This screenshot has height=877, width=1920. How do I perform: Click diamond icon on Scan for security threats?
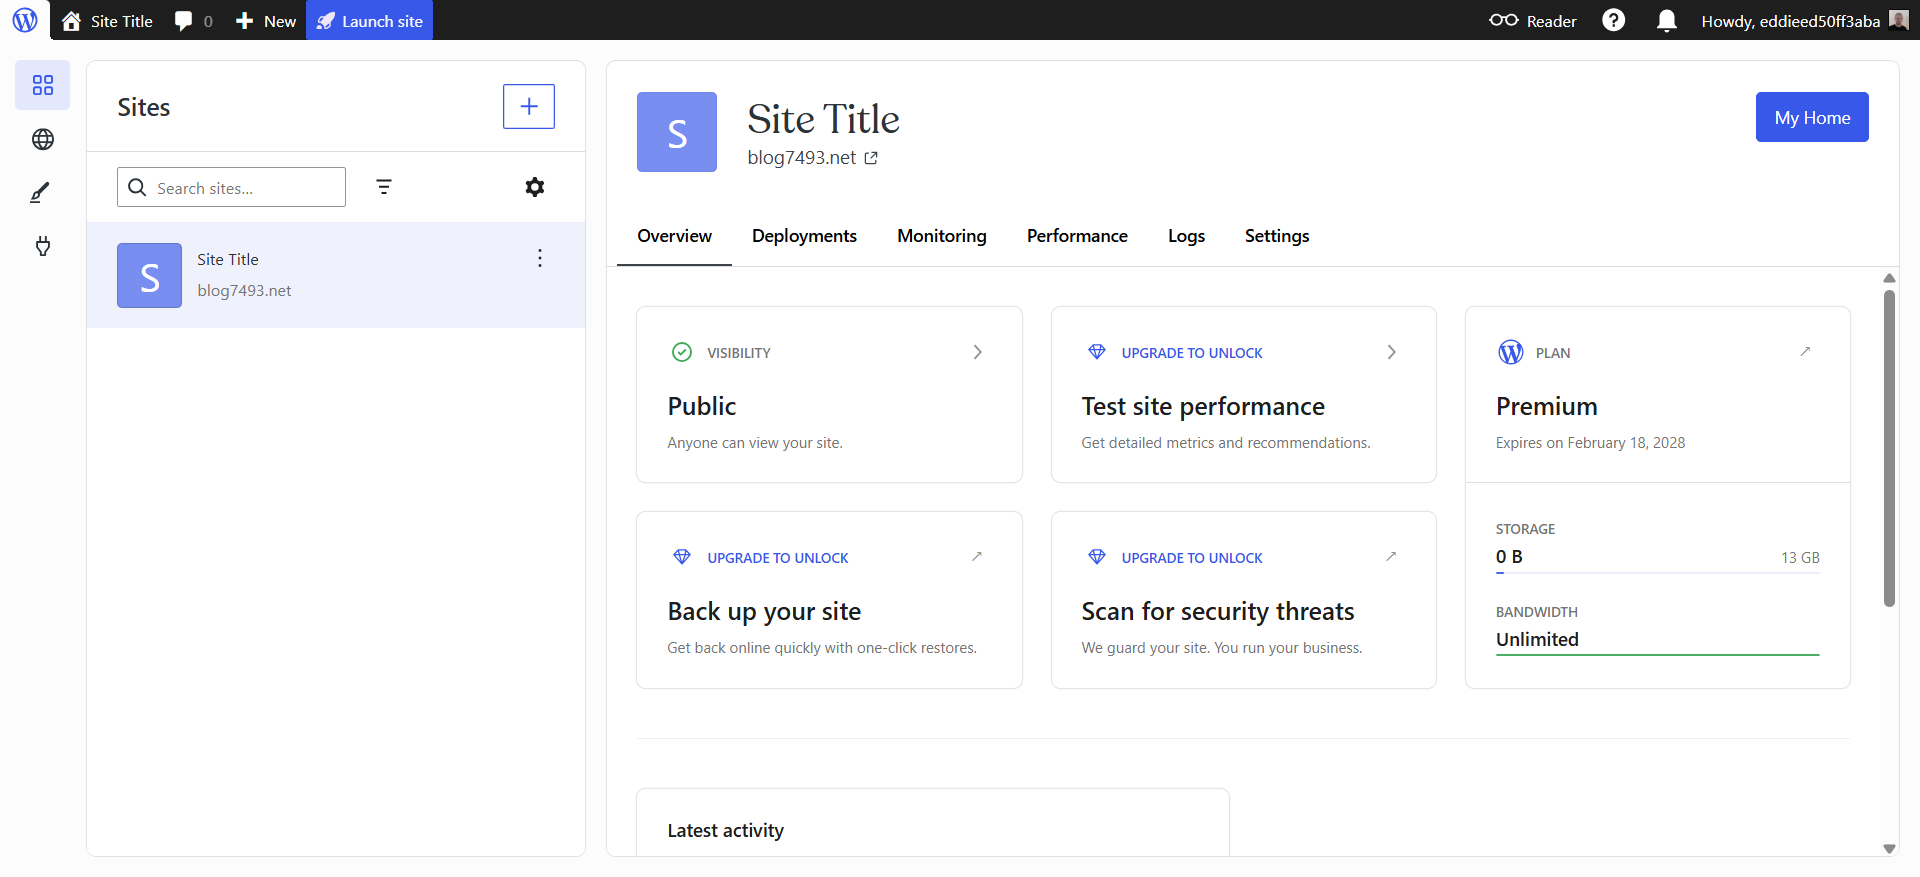pos(1097,557)
